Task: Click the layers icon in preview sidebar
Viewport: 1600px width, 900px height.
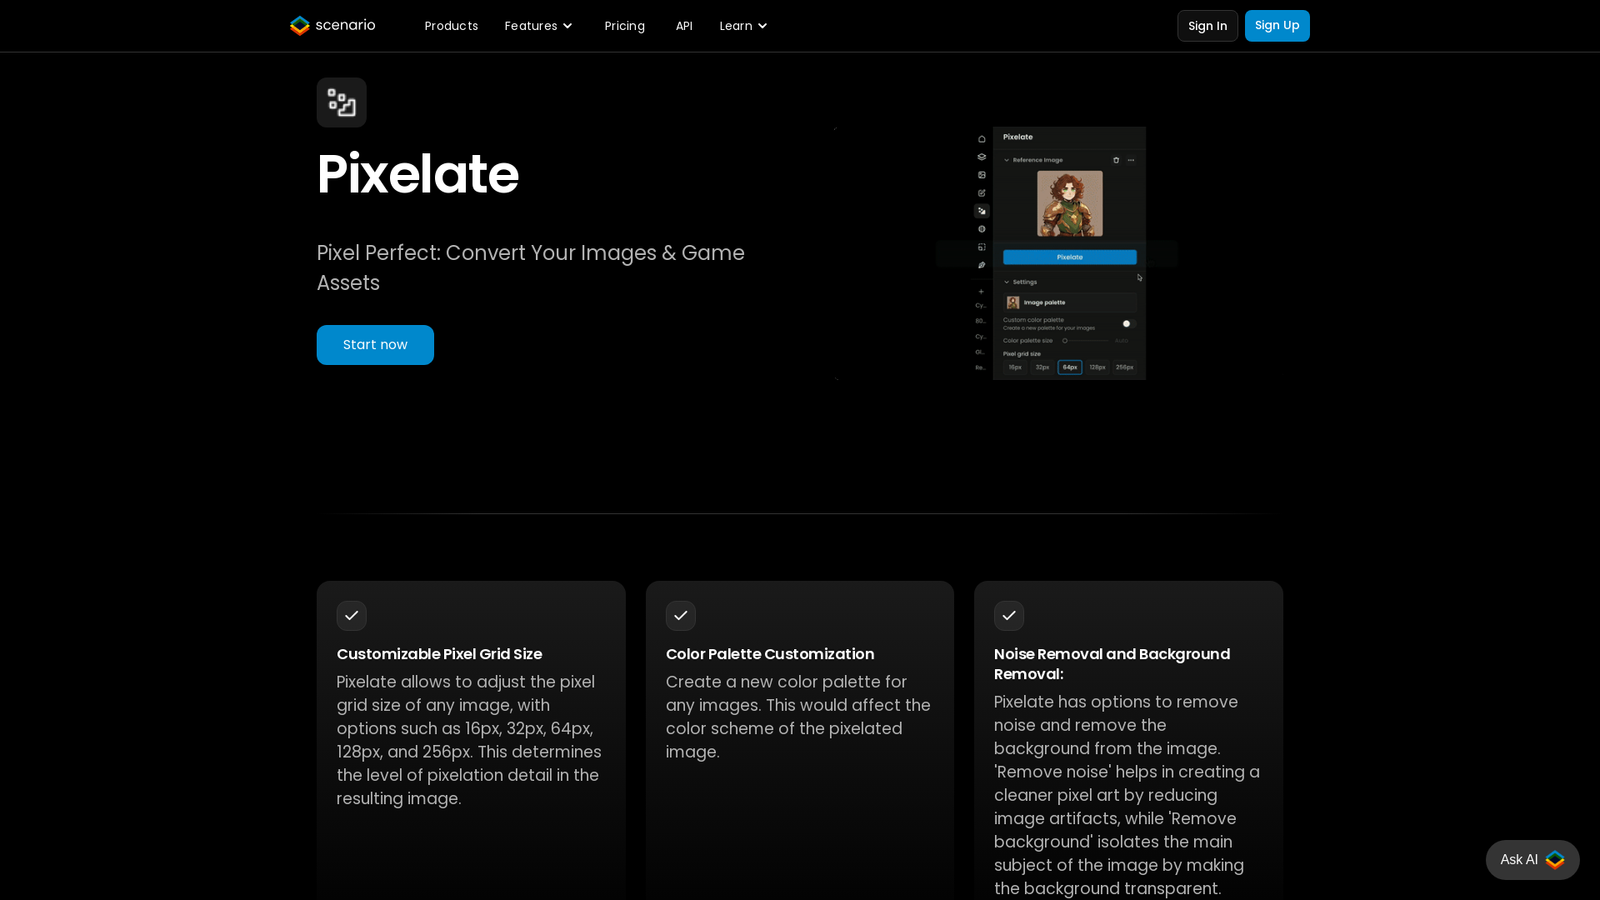Action: tap(982, 157)
